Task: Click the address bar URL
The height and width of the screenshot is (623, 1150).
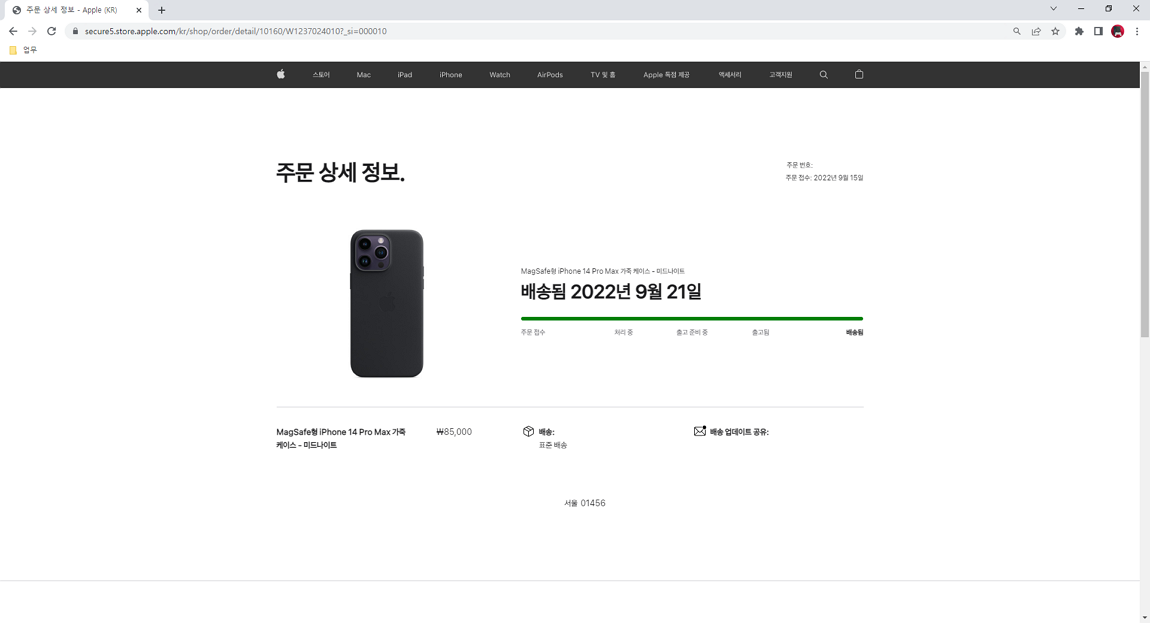Action: point(235,31)
